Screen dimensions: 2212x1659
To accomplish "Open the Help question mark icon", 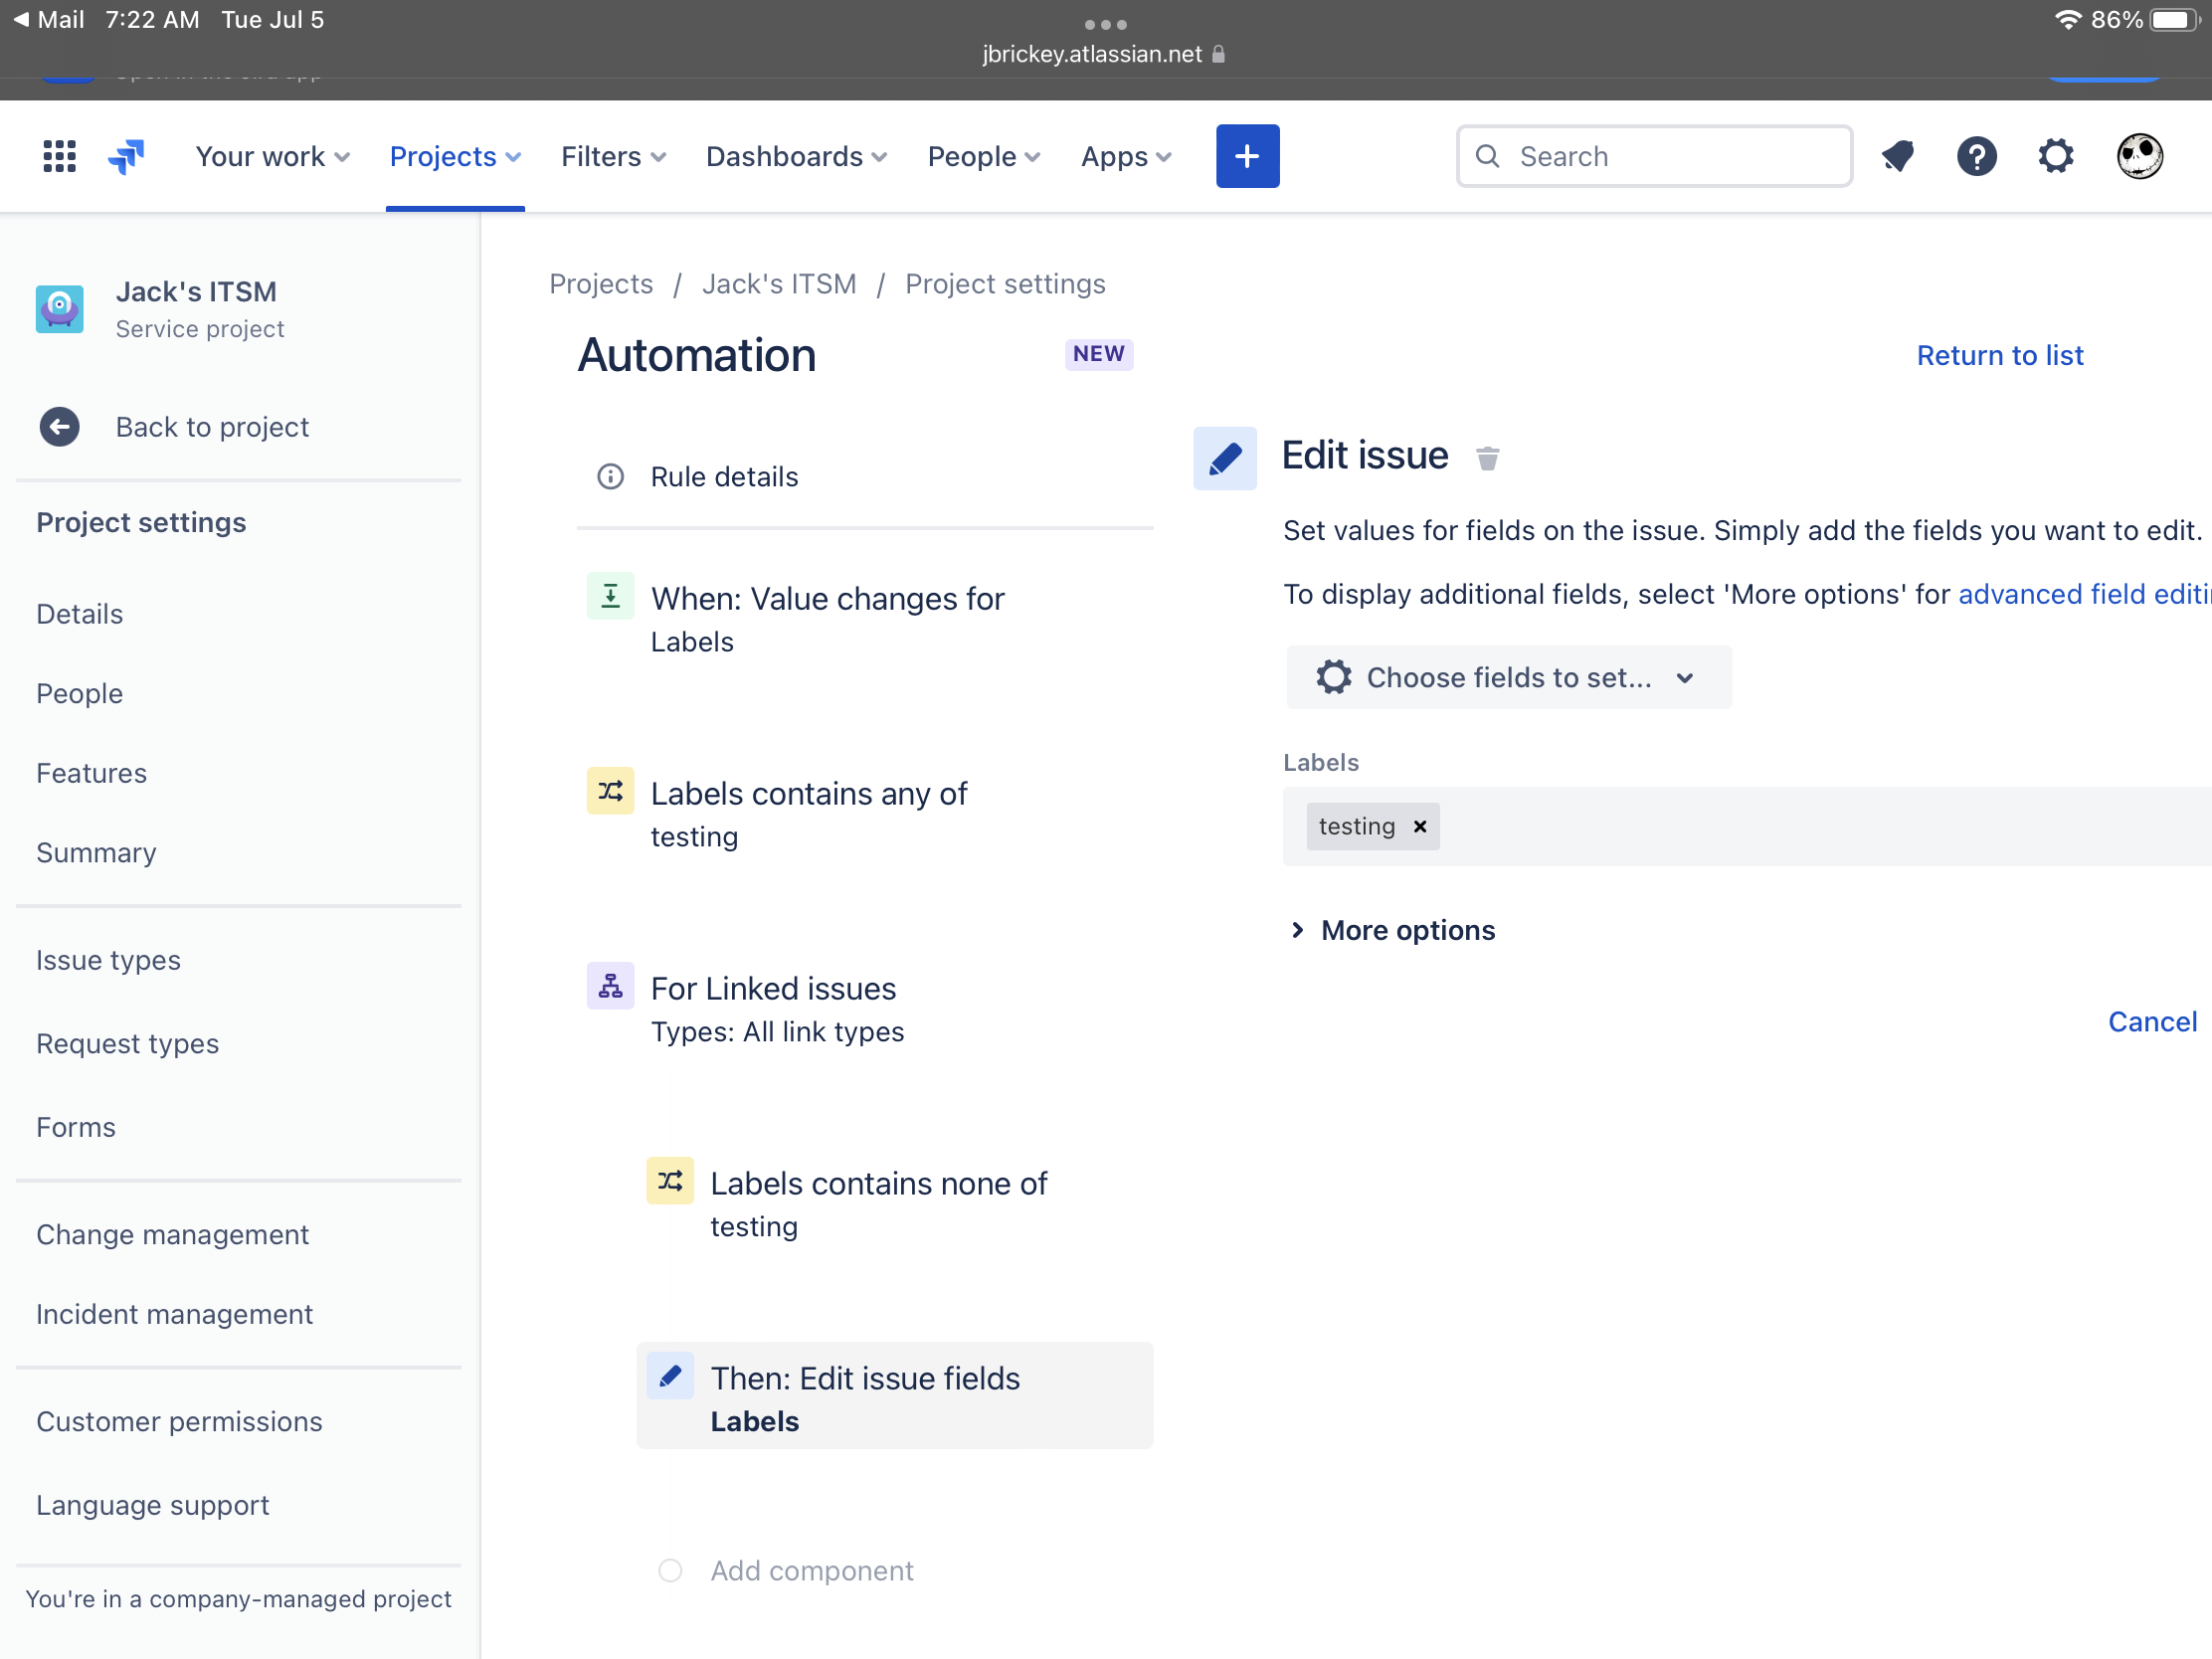I will pos(1977,156).
